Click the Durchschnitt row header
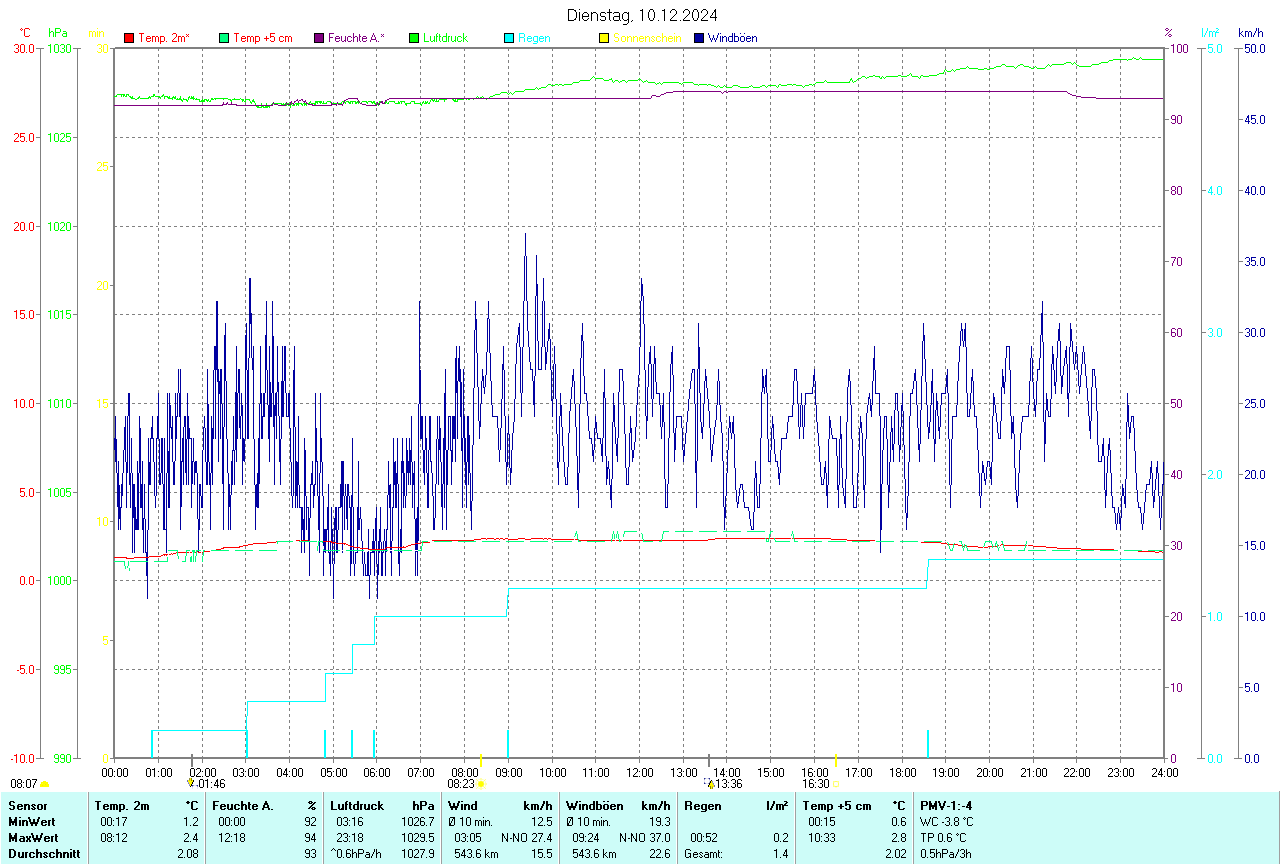The image size is (1280, 864). coord(44,854)
